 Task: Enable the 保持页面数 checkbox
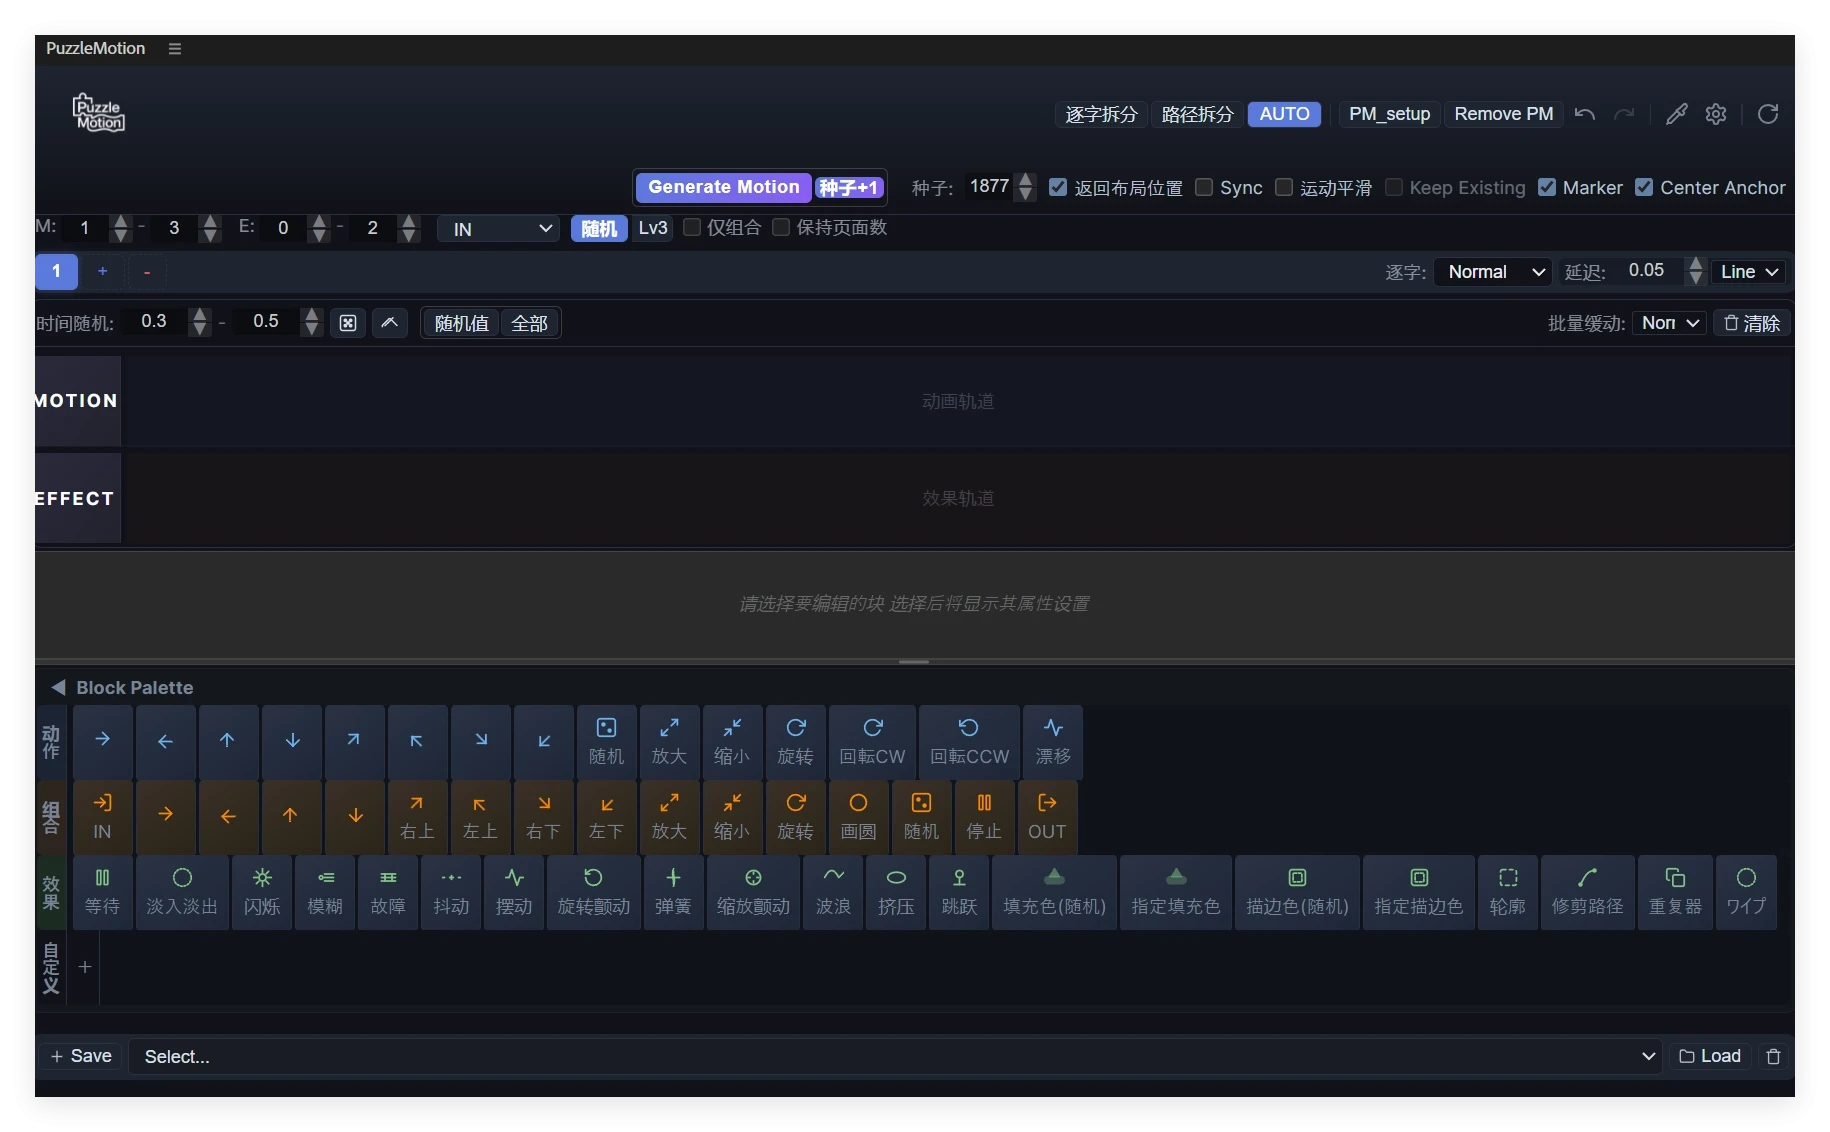coord(781,227)
